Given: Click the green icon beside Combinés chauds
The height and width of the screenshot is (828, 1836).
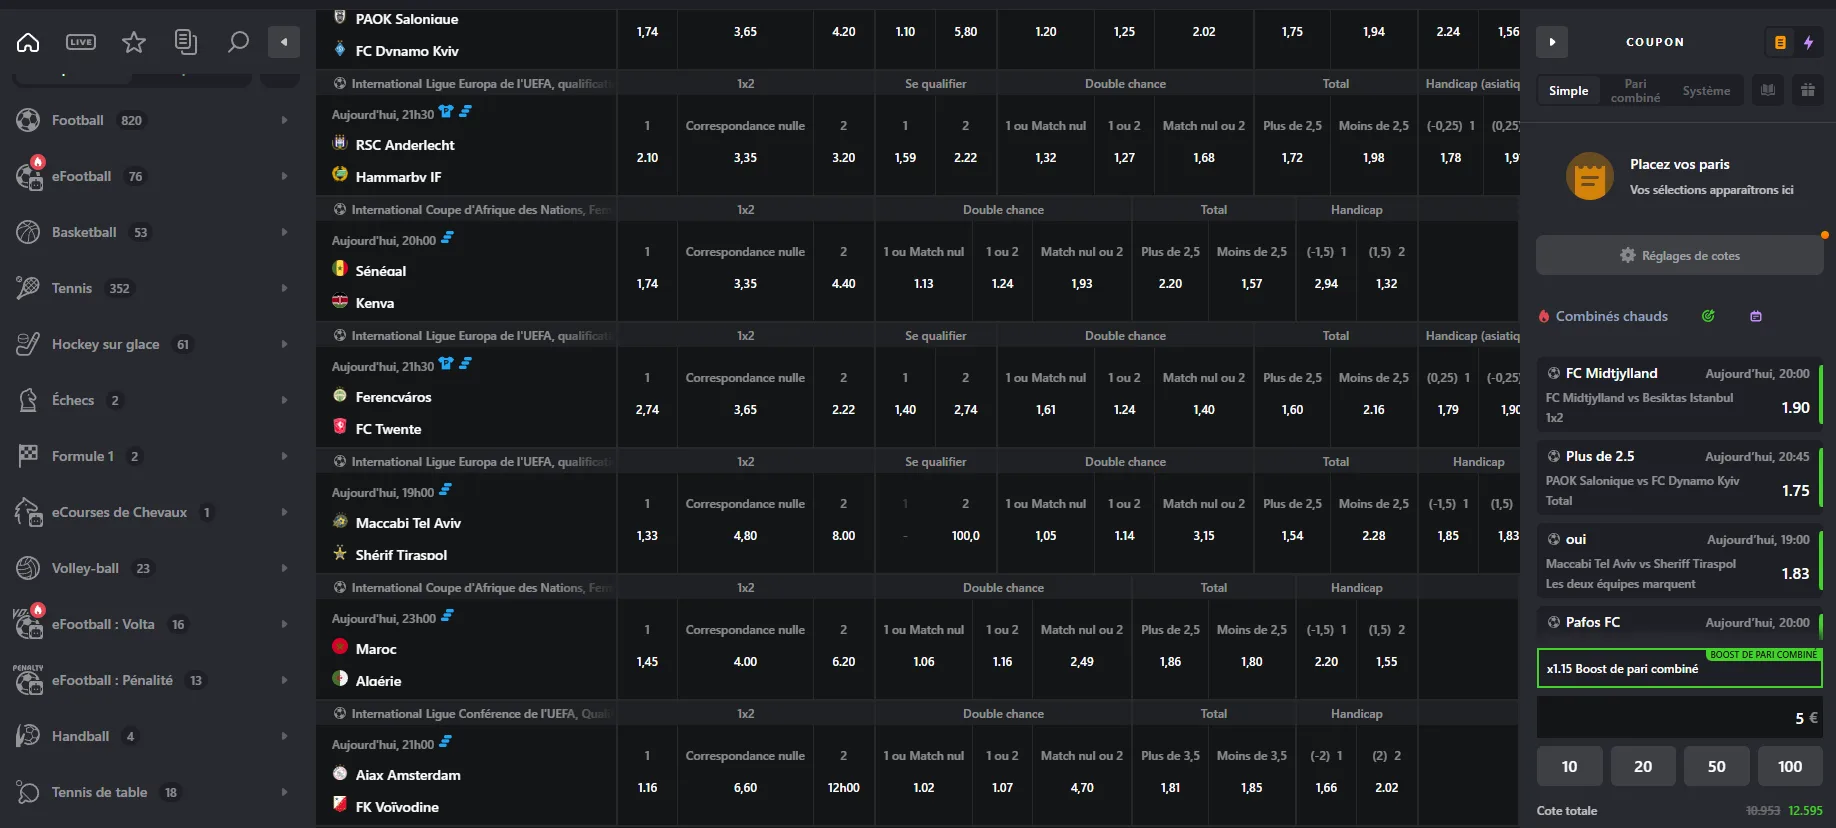Looking at the screenshot, I should (x=1708, y=316).
